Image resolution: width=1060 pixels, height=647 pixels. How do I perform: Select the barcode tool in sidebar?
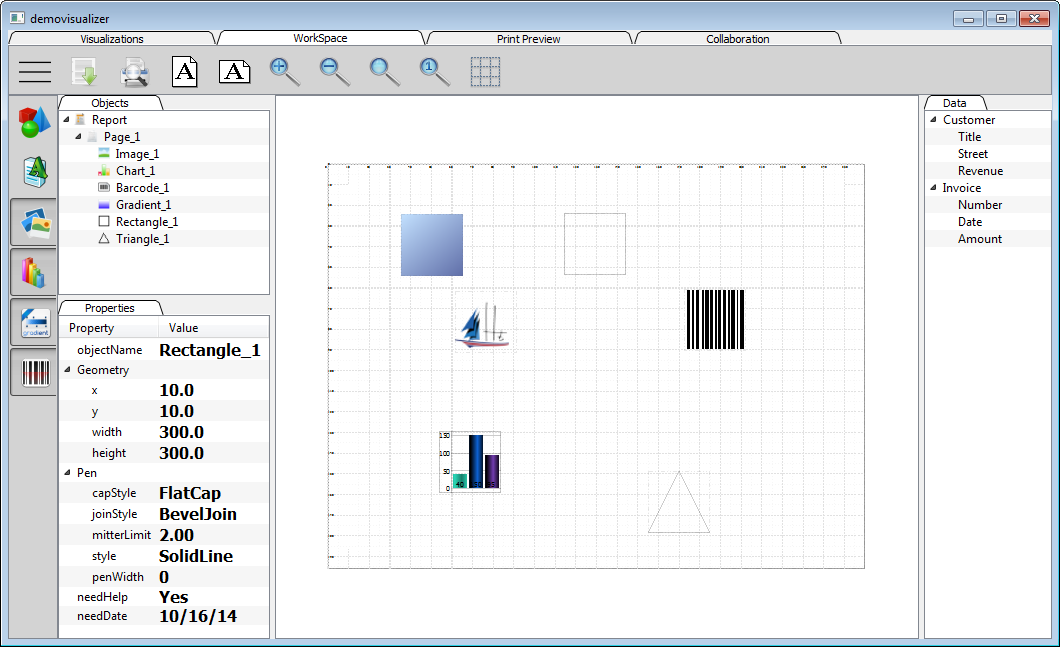tap(33, 372)
